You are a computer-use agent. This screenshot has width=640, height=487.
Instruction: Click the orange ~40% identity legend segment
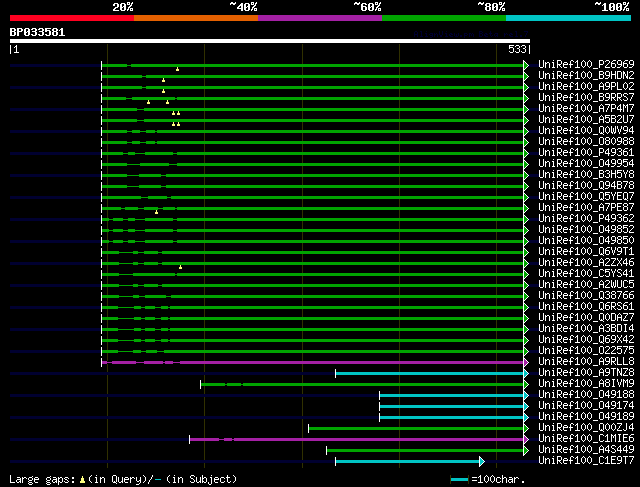click(x=196, y=18)
